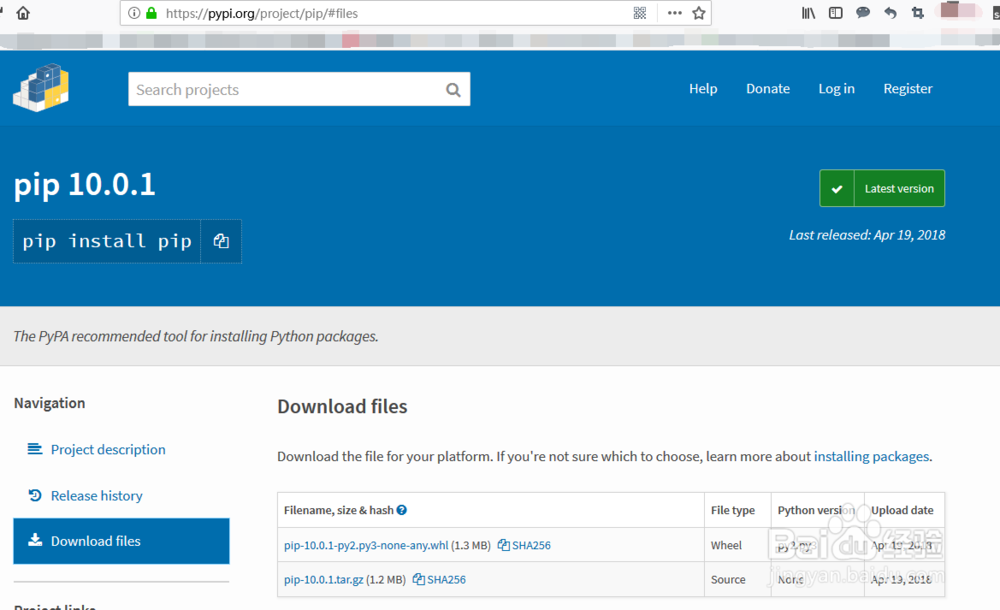Open the QR code icon in address bar
Image resolution: width=1000 pixels, height=610 pixels.
coord(640,13)
